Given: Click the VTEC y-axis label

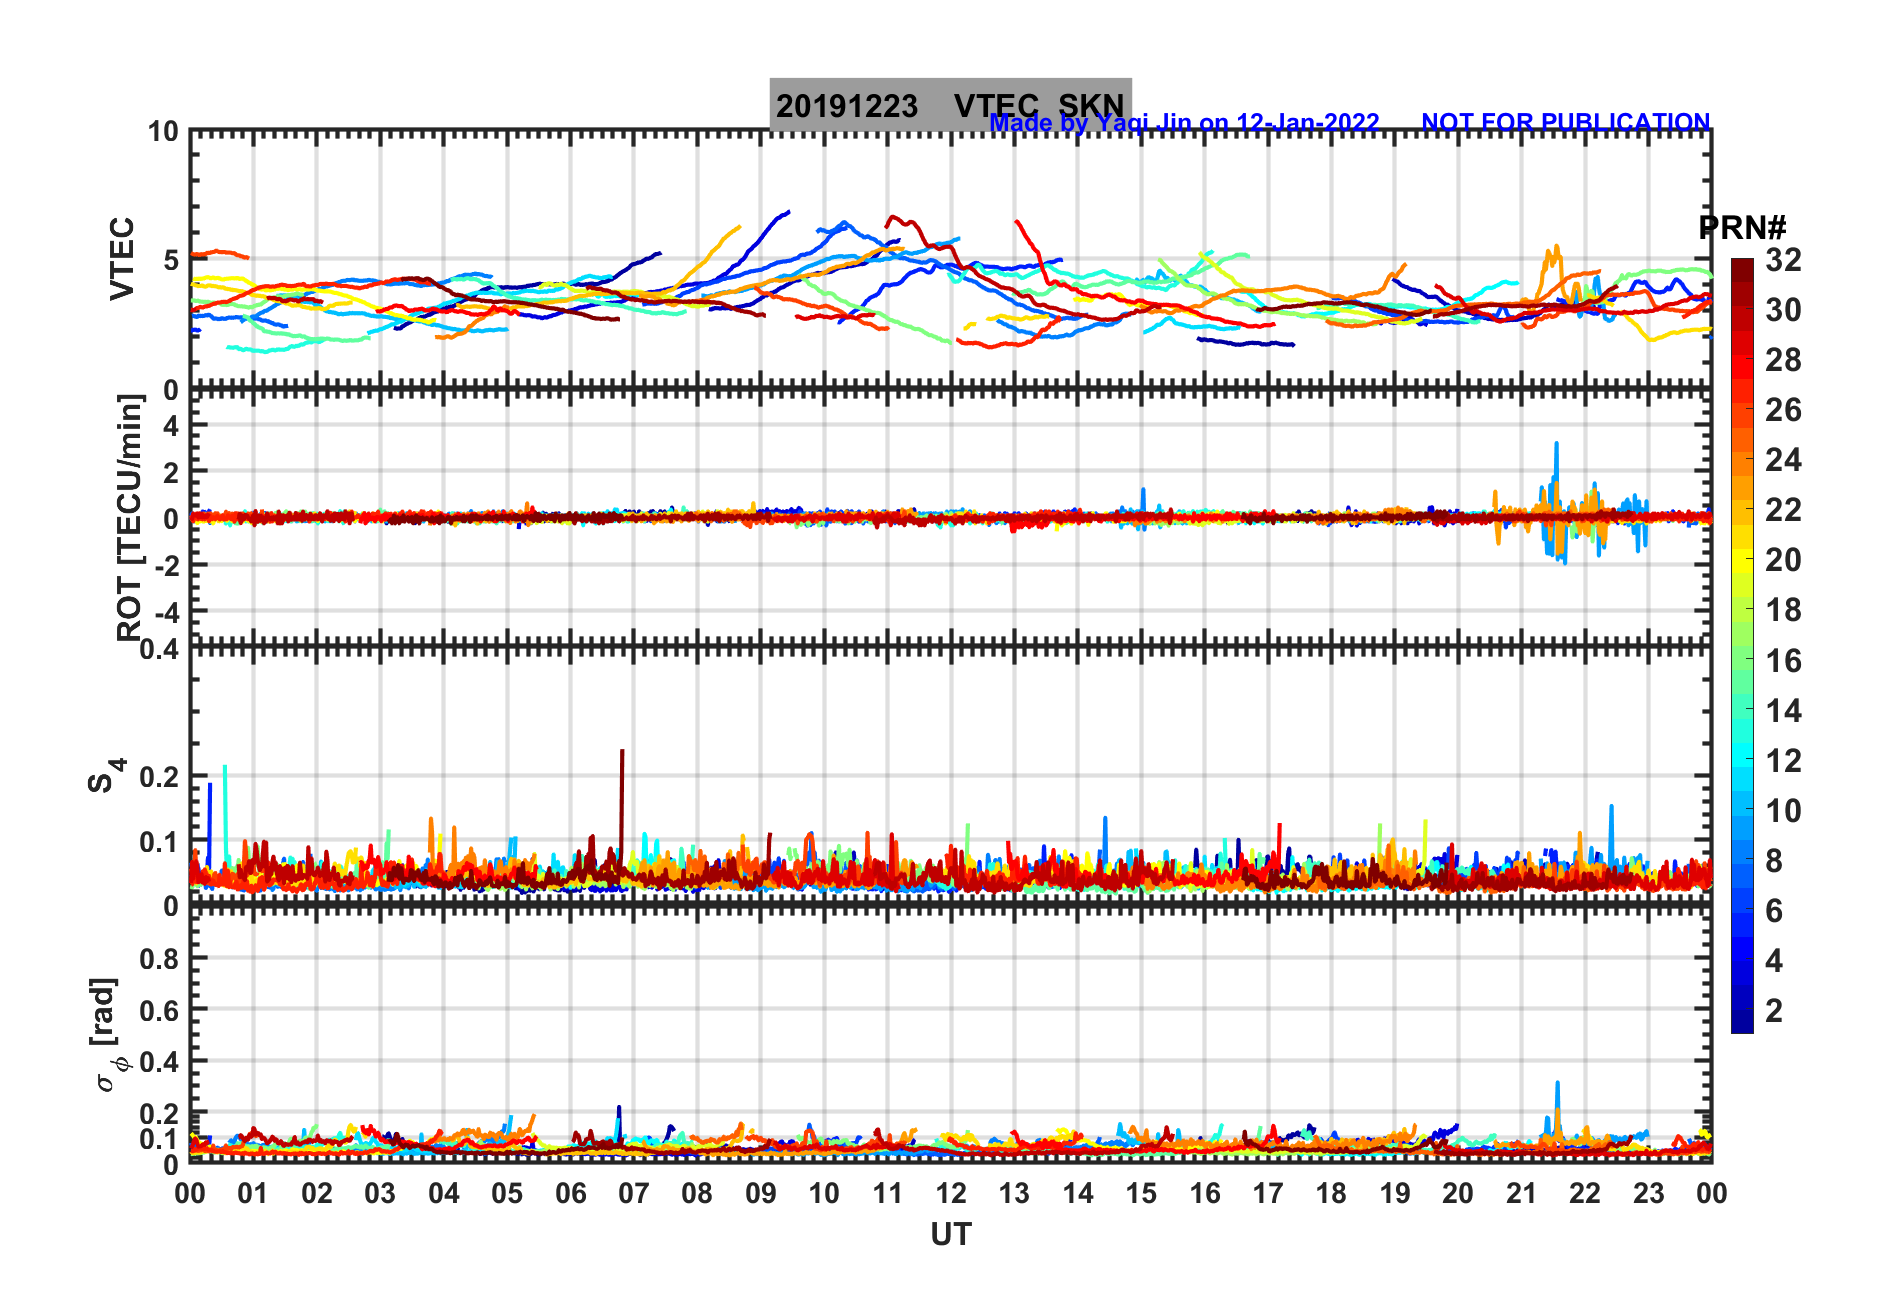Looking at the screenshot, I should (x=121, y=259).
